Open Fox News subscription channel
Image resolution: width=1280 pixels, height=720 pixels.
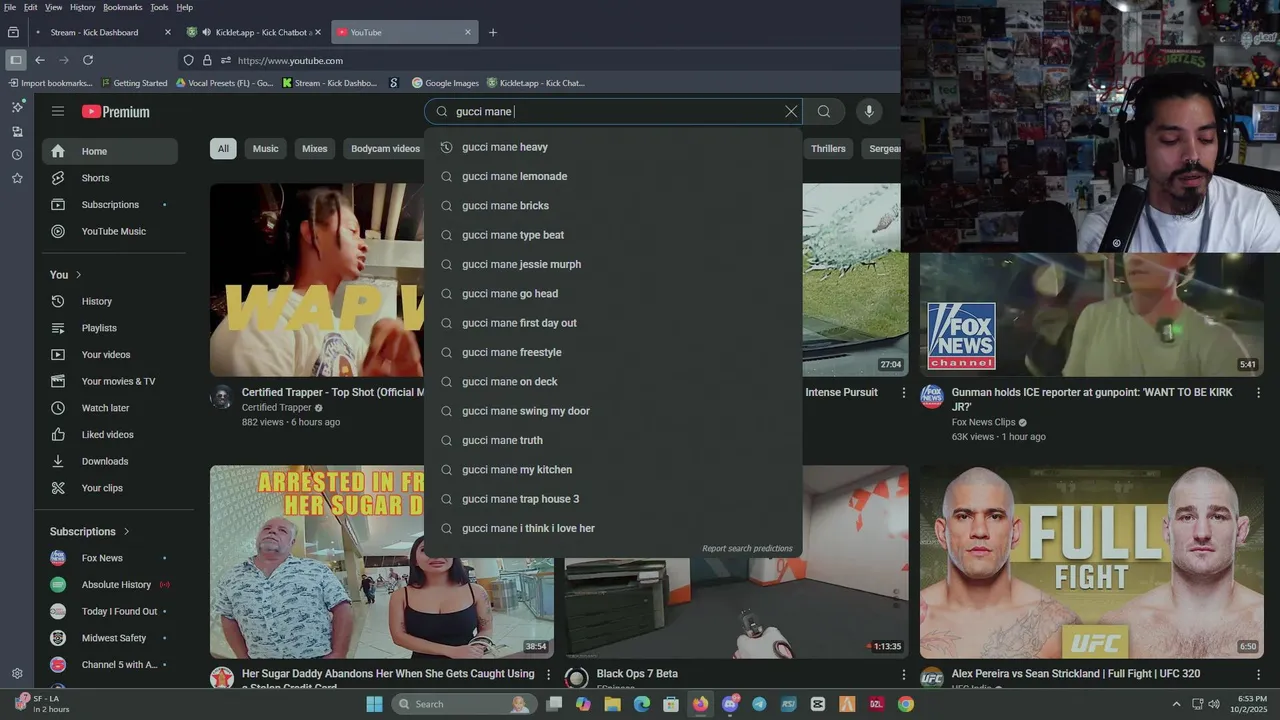[x=110, y=558]
